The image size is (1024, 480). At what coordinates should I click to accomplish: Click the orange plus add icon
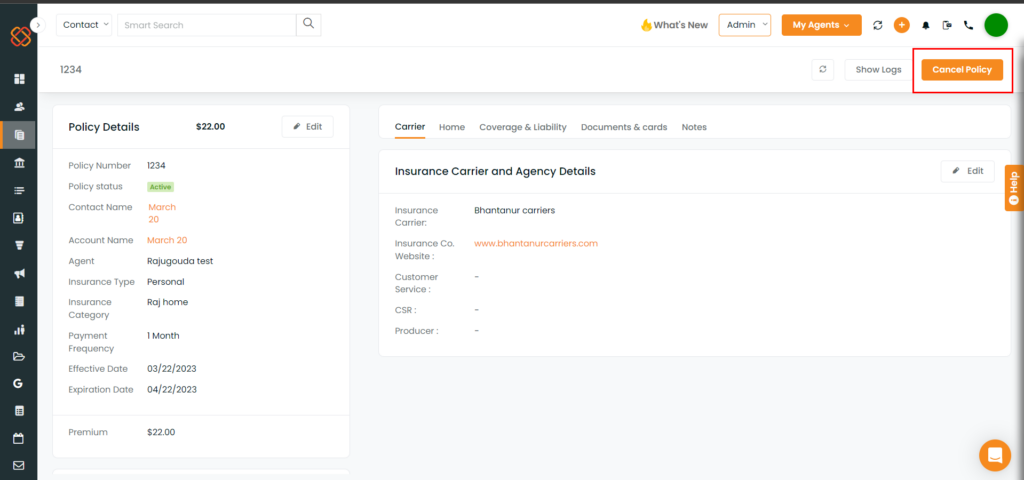click(x=901, y=25)
